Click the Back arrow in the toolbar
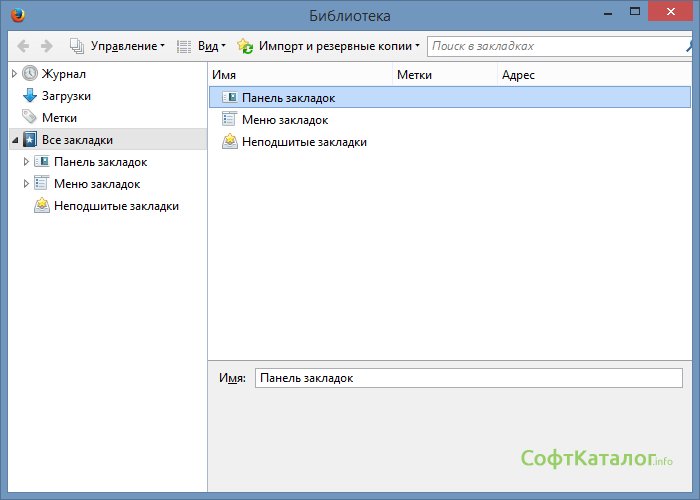Image resolution: width=700 pixels, height=500 pixels. [23, 46]
